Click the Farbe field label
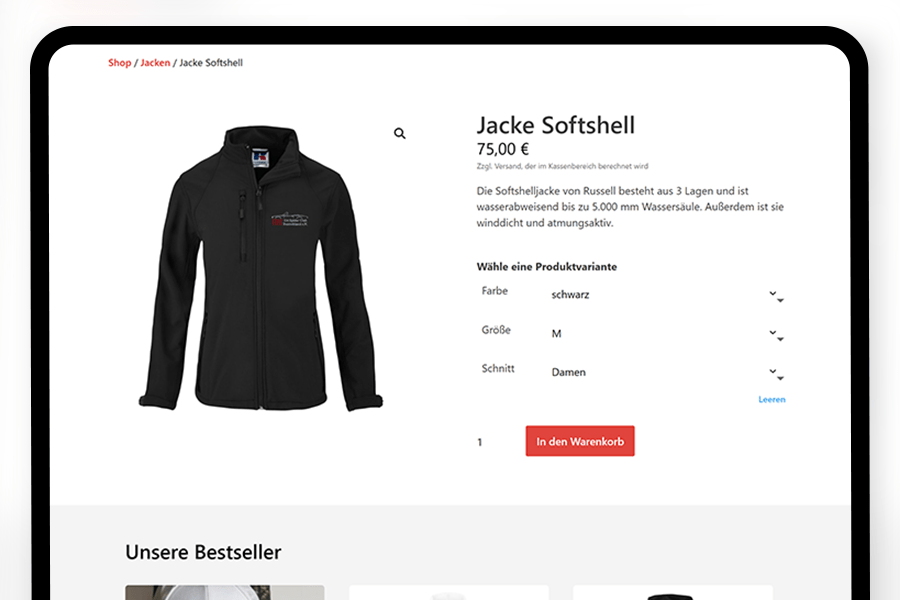Image resolution: width=900 pixels, height=600 pixels. (x=494, y=291)
